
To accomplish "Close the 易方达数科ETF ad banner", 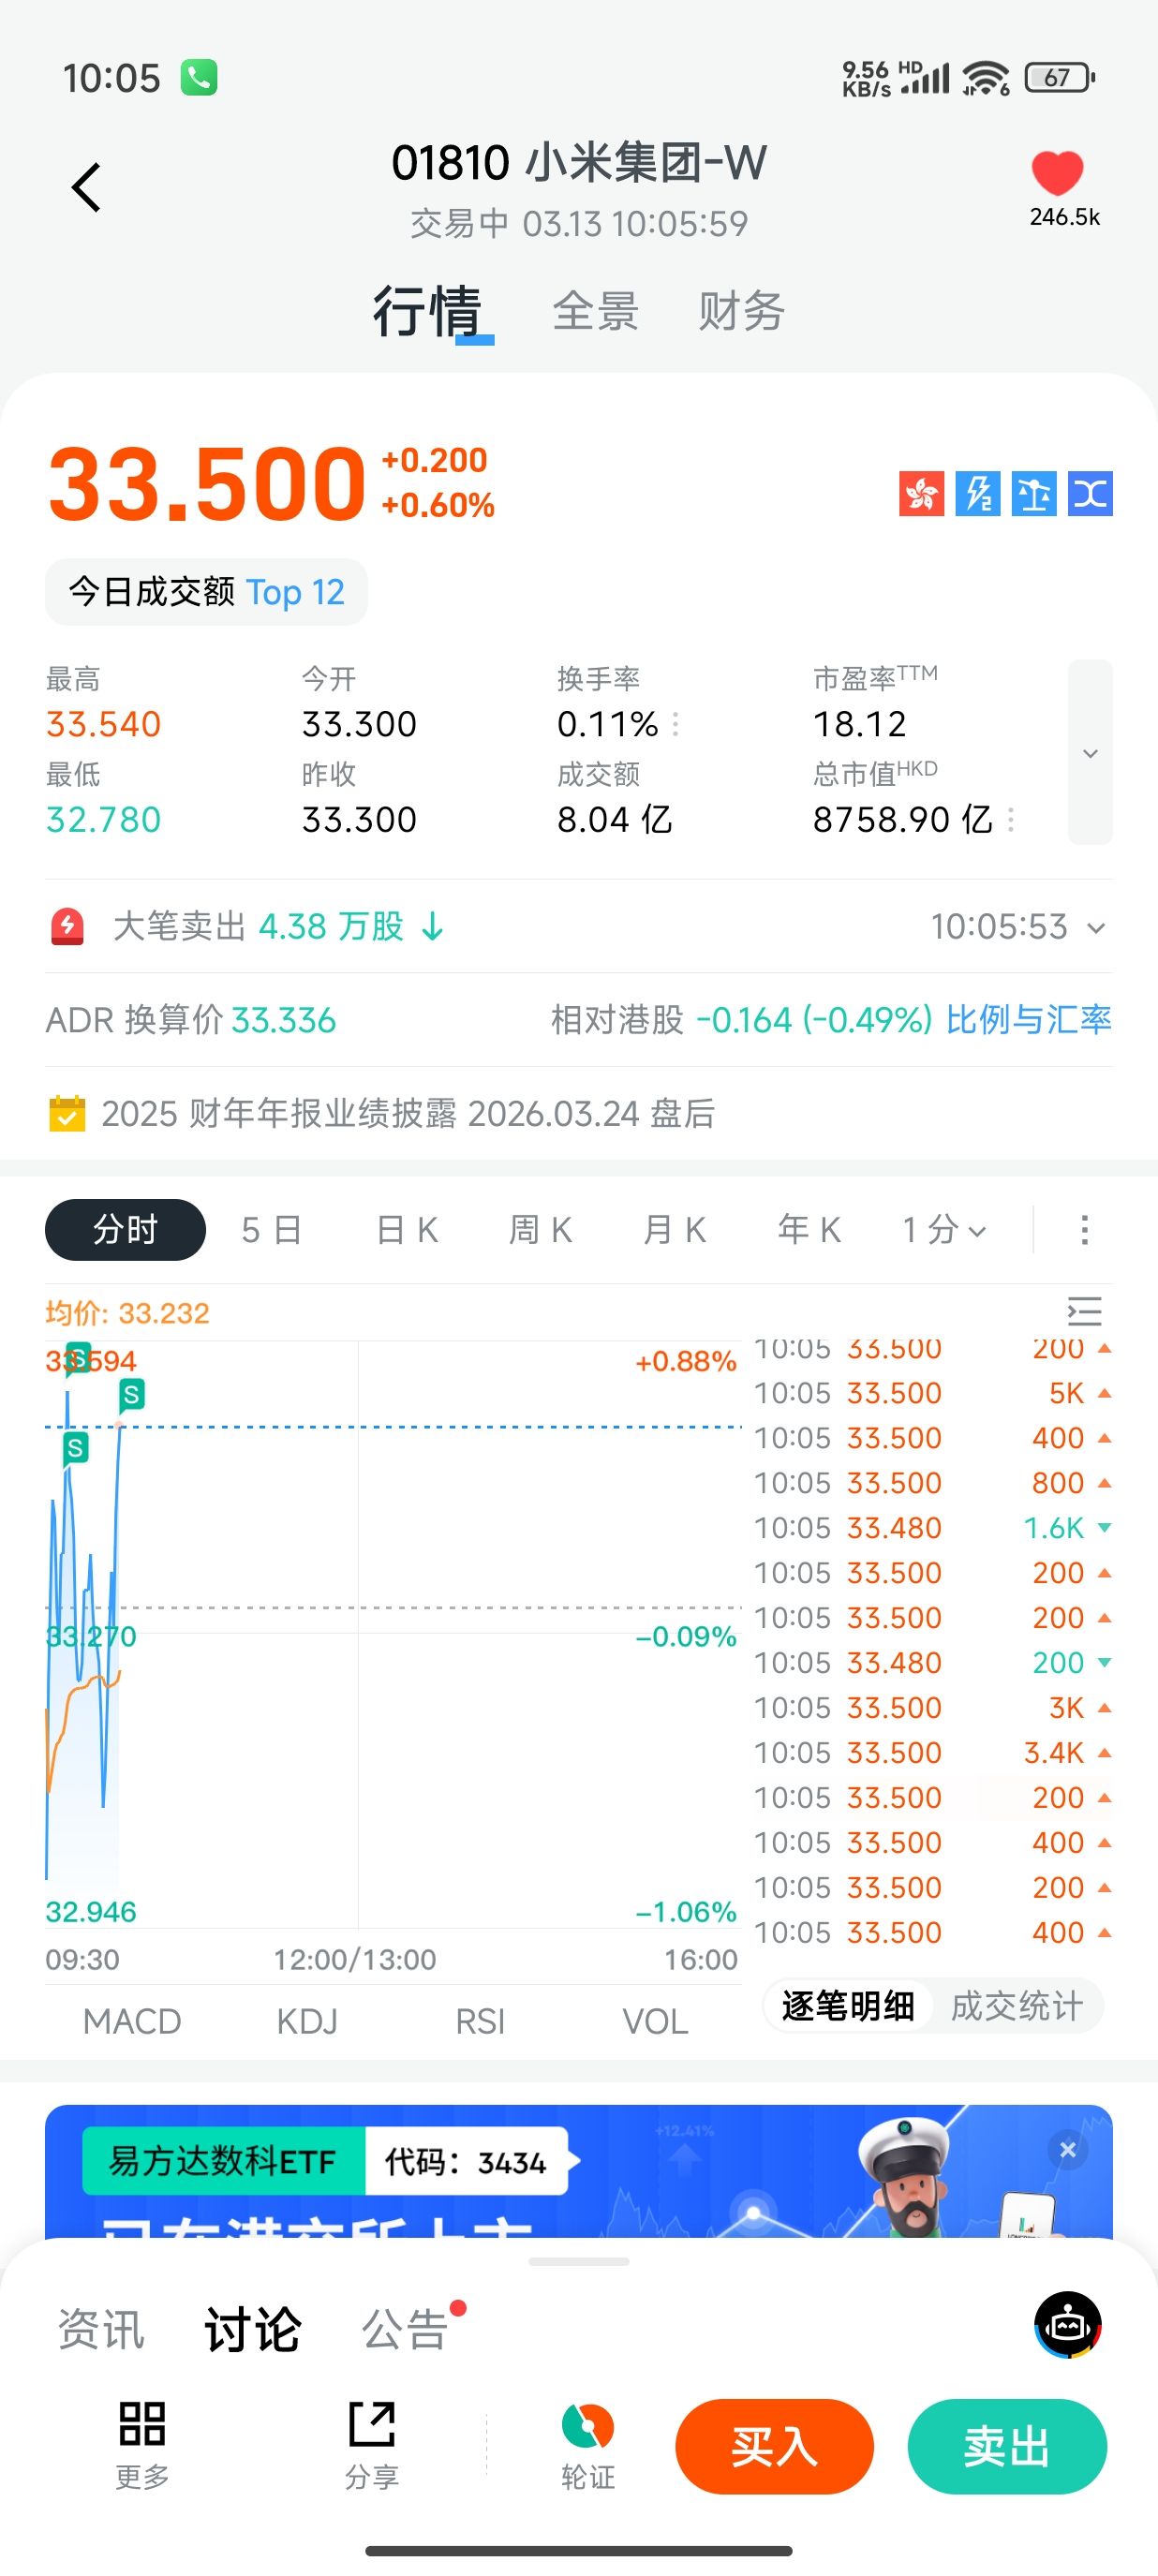I will coord(1067,2149).
